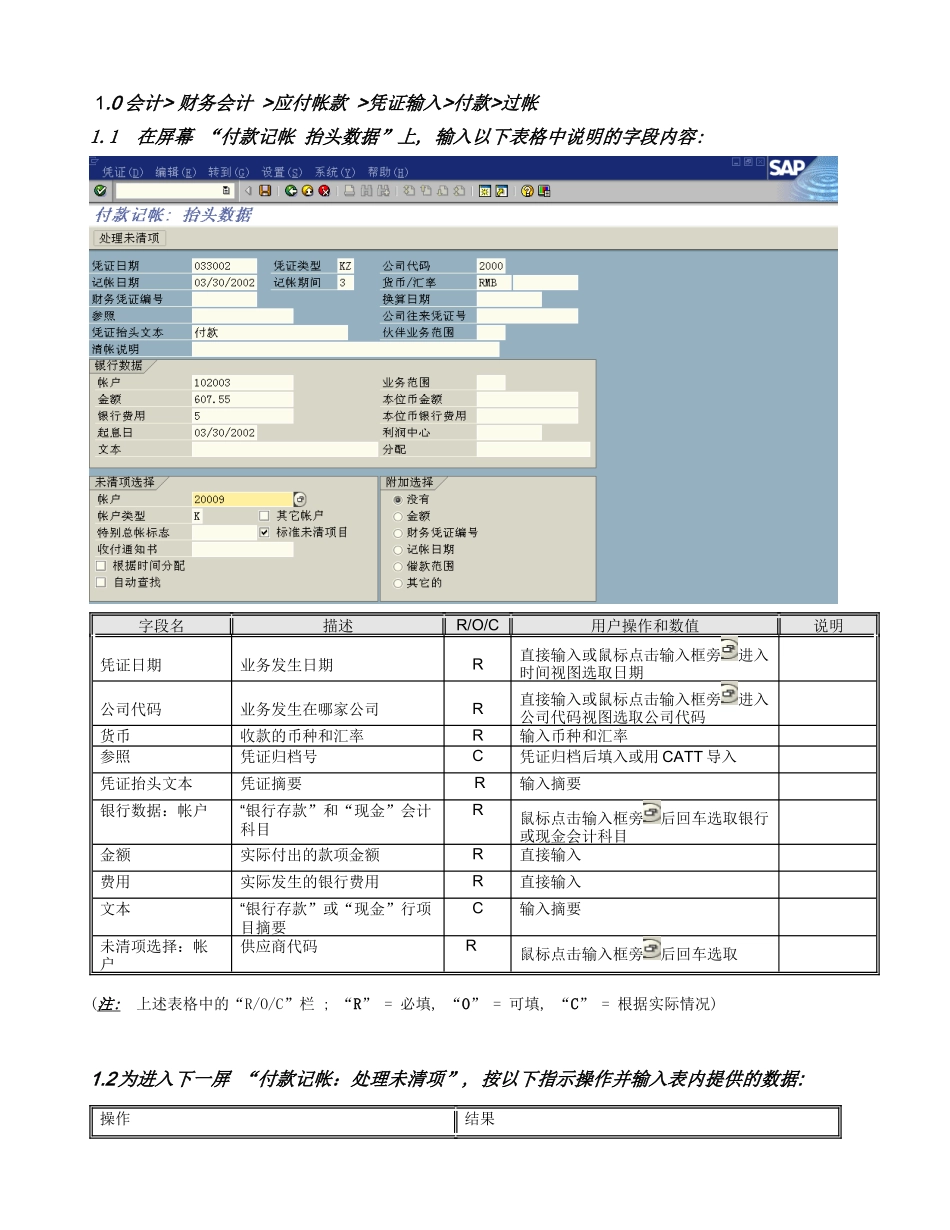The image size is (950, 1230).
Task: Click the green Back arrow icon
Action: point(291,190)
